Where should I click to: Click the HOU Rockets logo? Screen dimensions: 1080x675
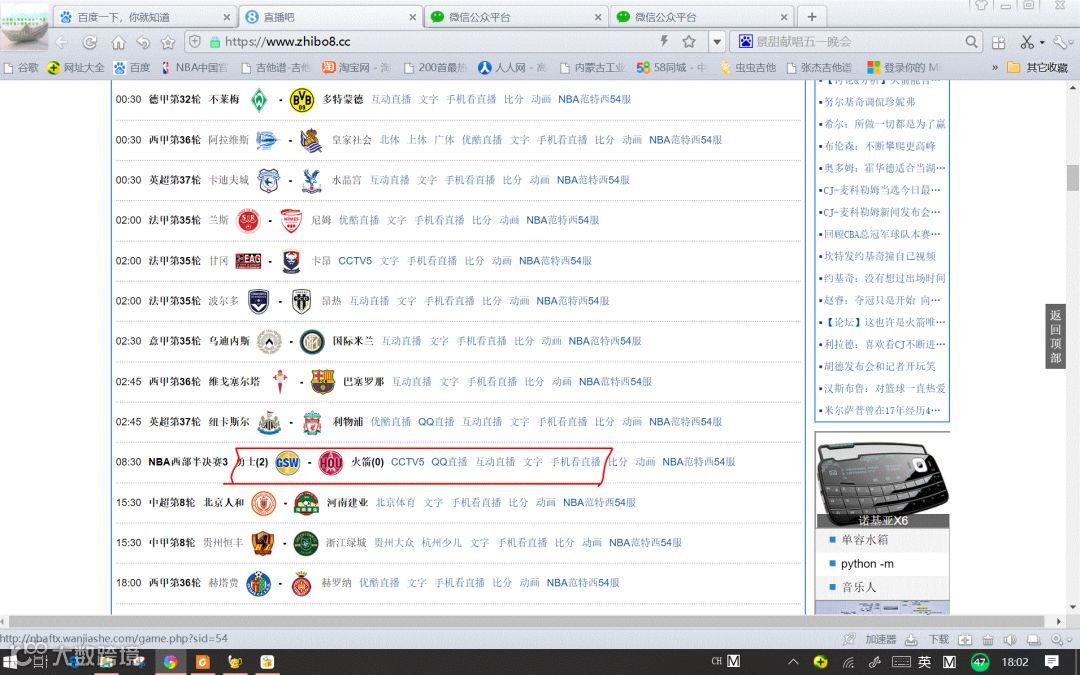click(331, 463)
